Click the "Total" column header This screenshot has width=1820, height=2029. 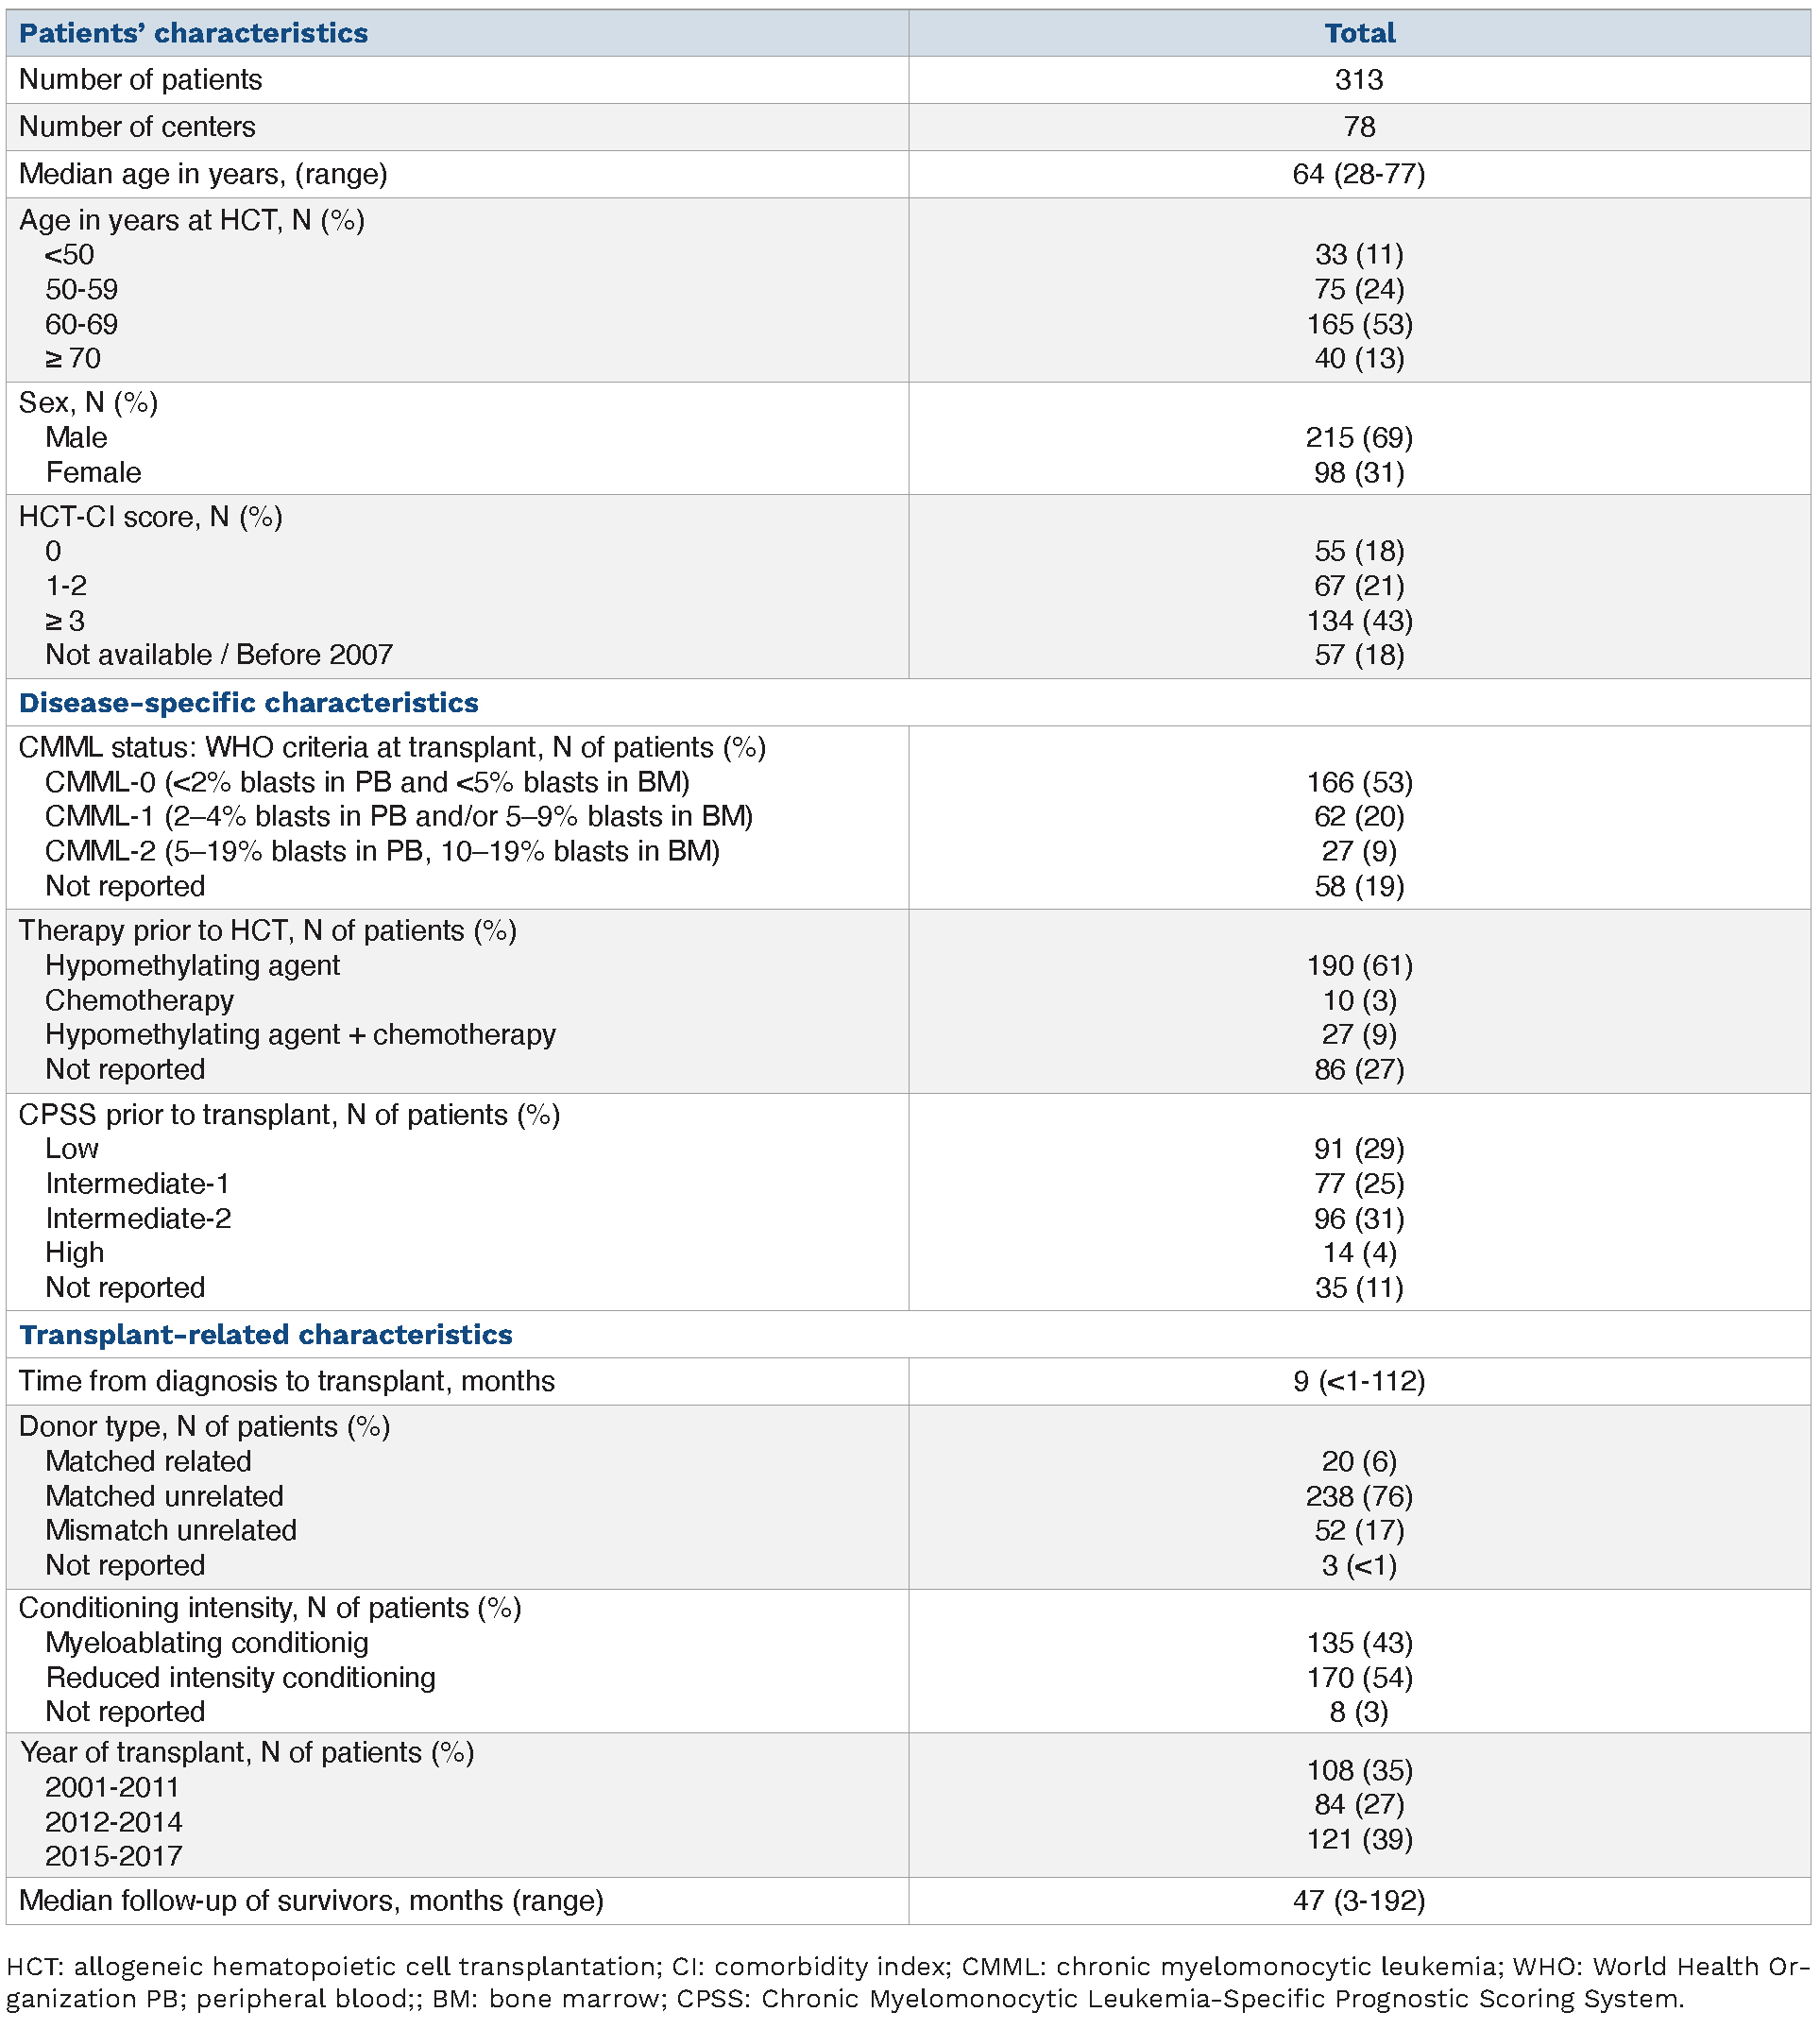point(1359,33)
